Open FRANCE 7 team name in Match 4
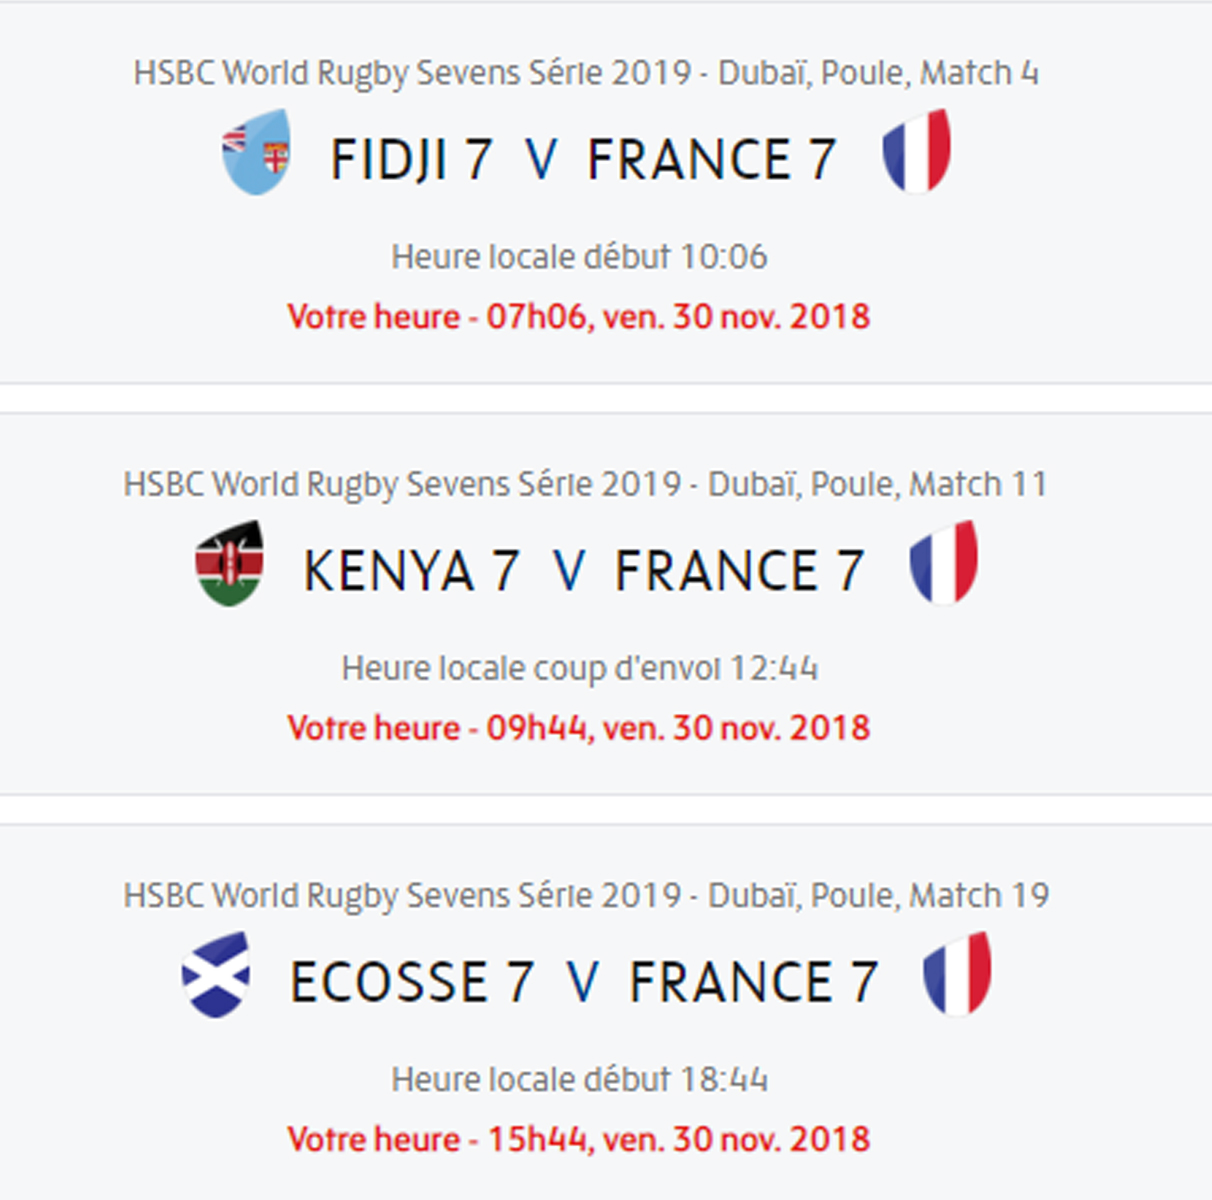 click(x=711, y=160)
